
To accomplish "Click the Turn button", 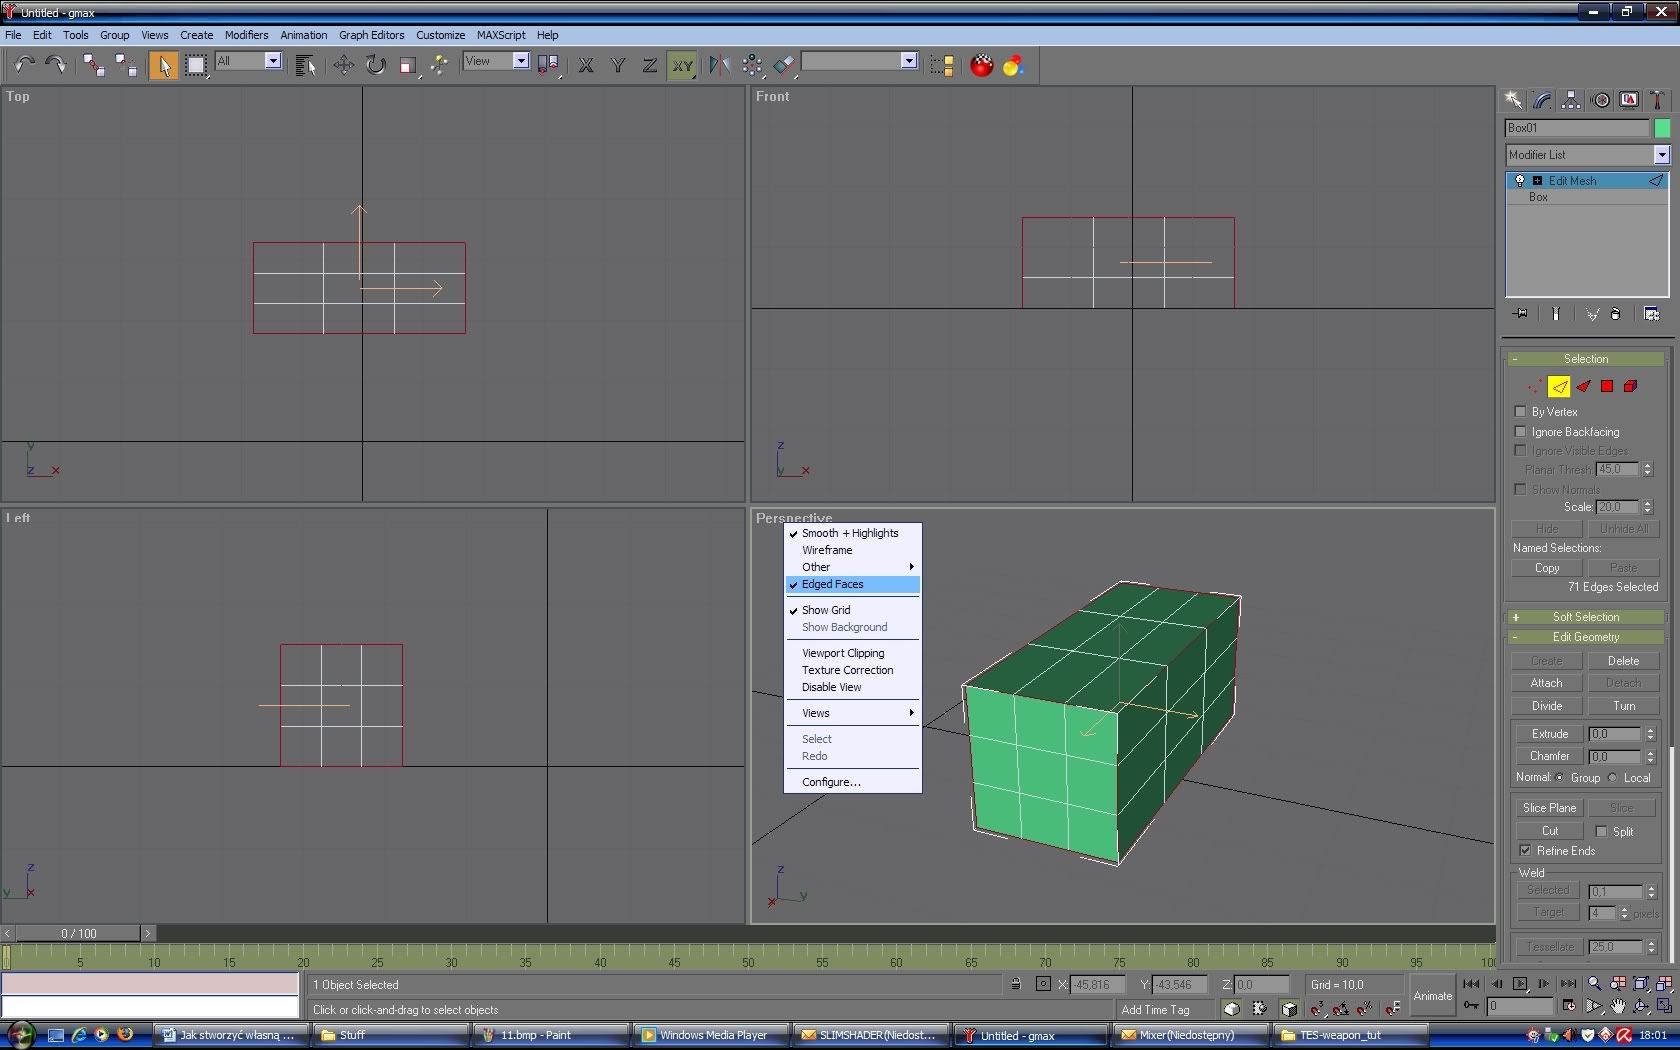I will point(1624,706).
